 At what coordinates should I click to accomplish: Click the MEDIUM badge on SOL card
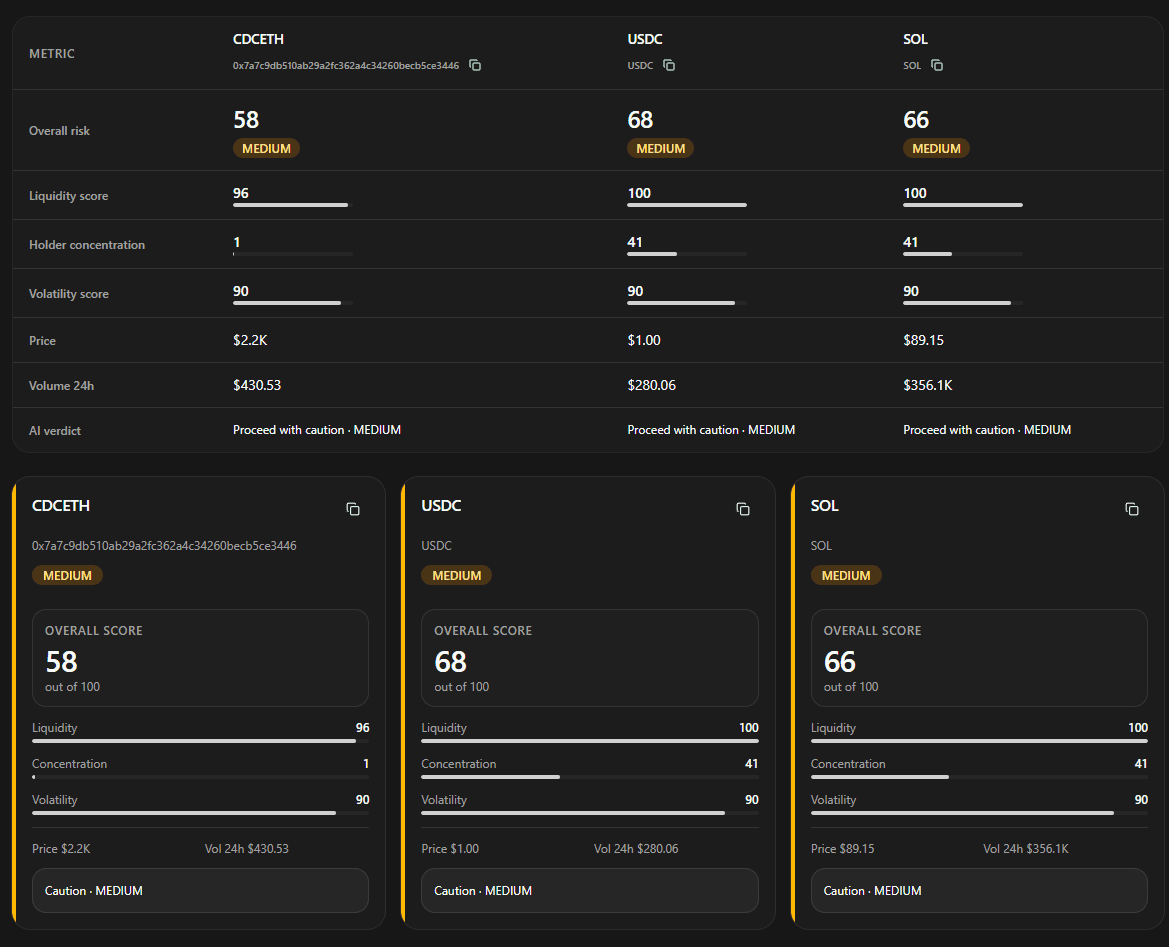pos(845,576)
